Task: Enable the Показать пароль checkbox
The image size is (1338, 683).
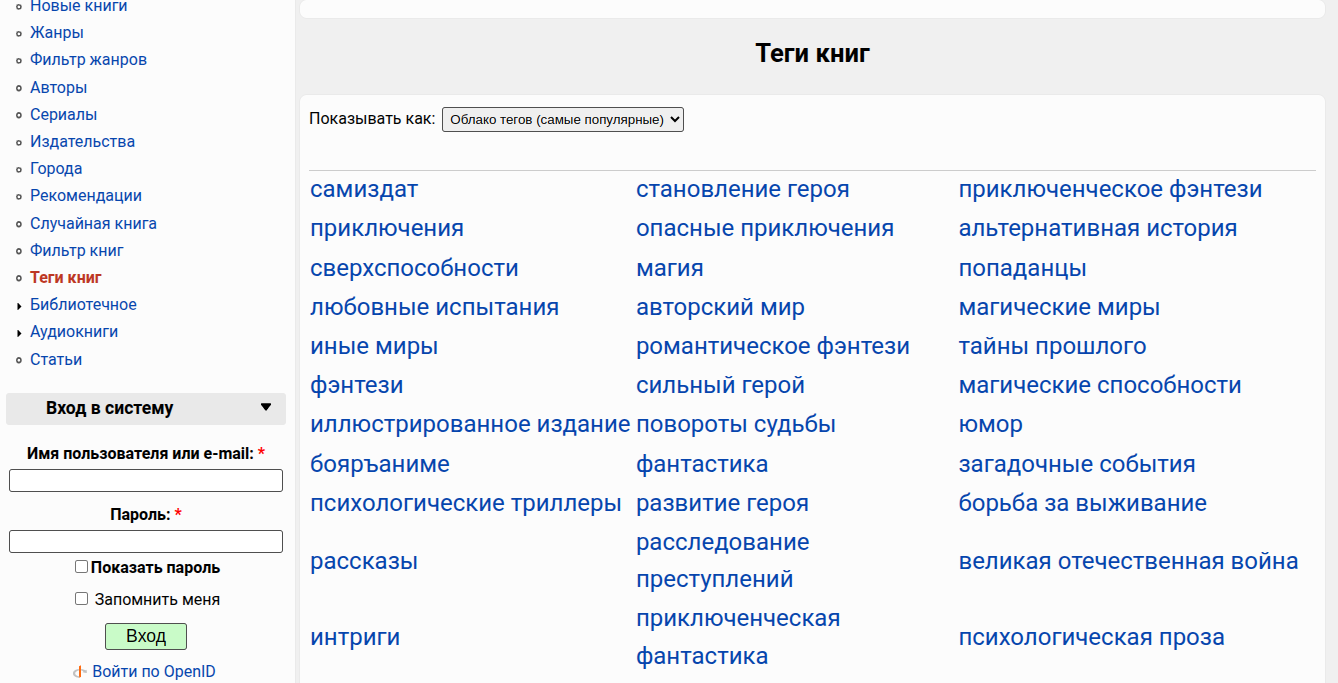Action: [82, 567]
